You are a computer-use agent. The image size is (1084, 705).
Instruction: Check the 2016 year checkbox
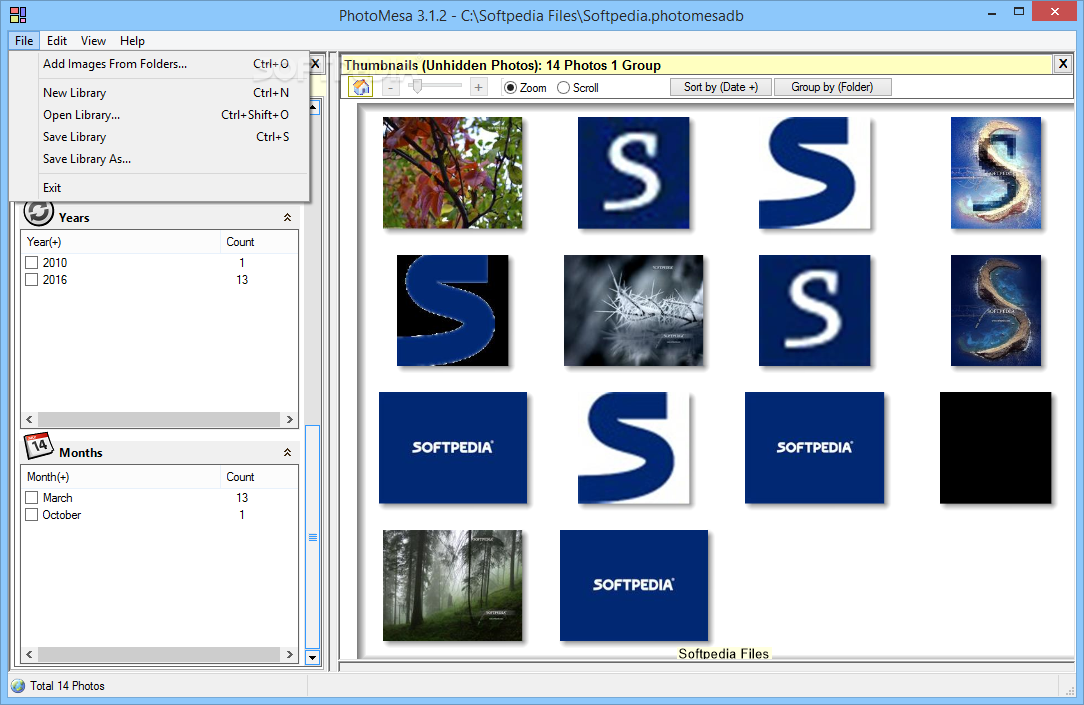(31, 280)
